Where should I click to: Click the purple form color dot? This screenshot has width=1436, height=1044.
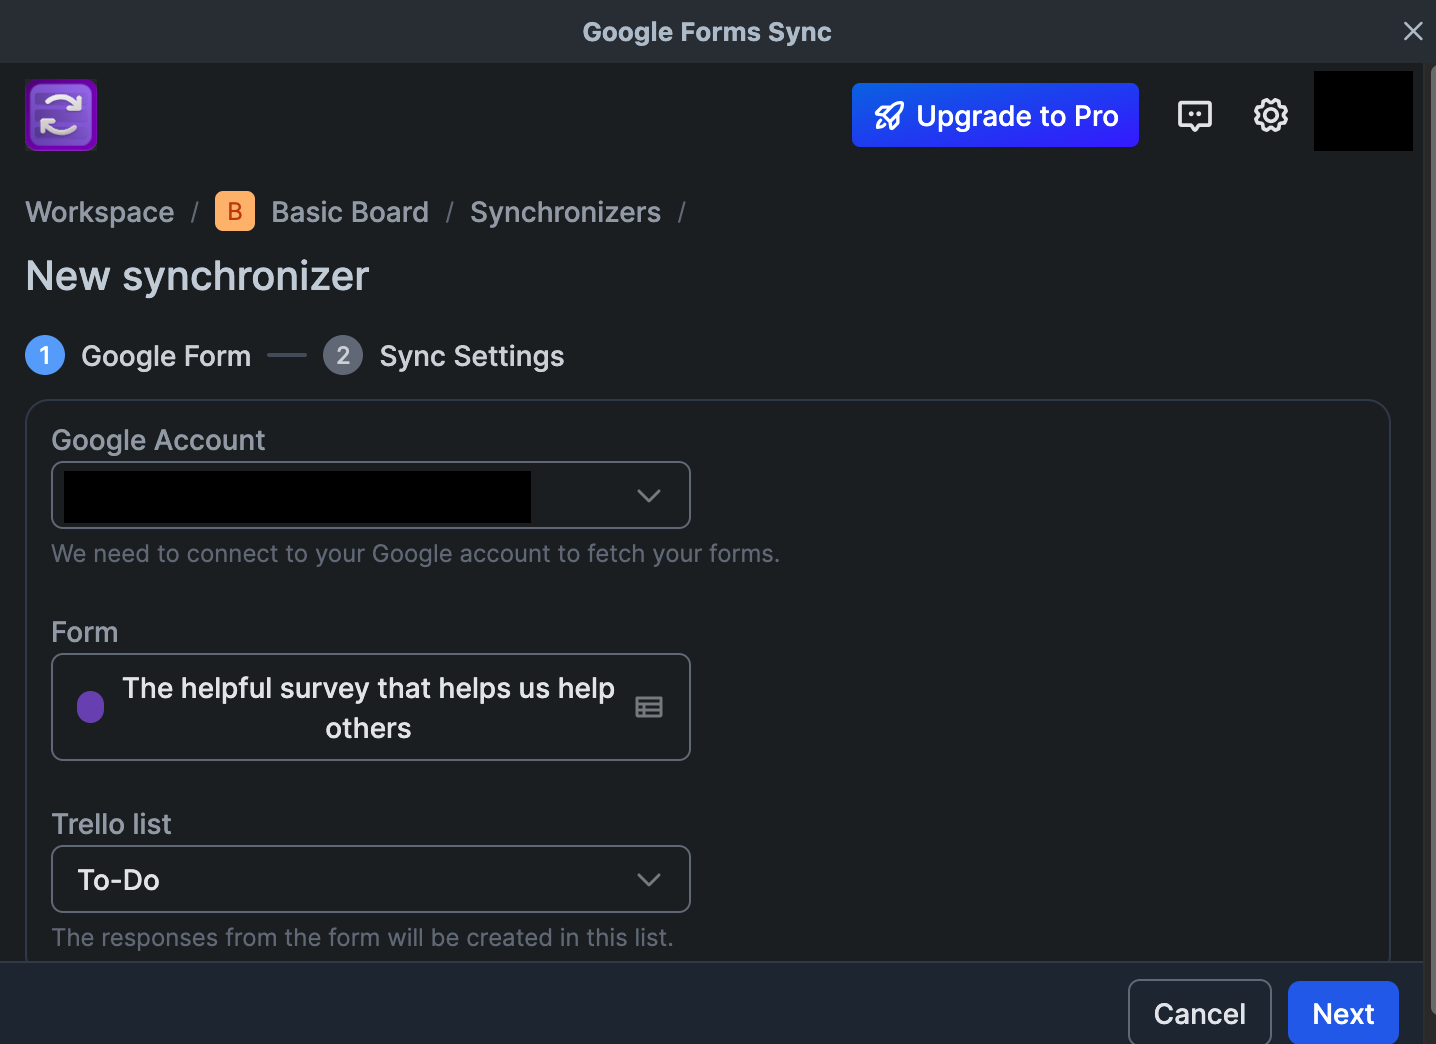click(x=91, y=707)
